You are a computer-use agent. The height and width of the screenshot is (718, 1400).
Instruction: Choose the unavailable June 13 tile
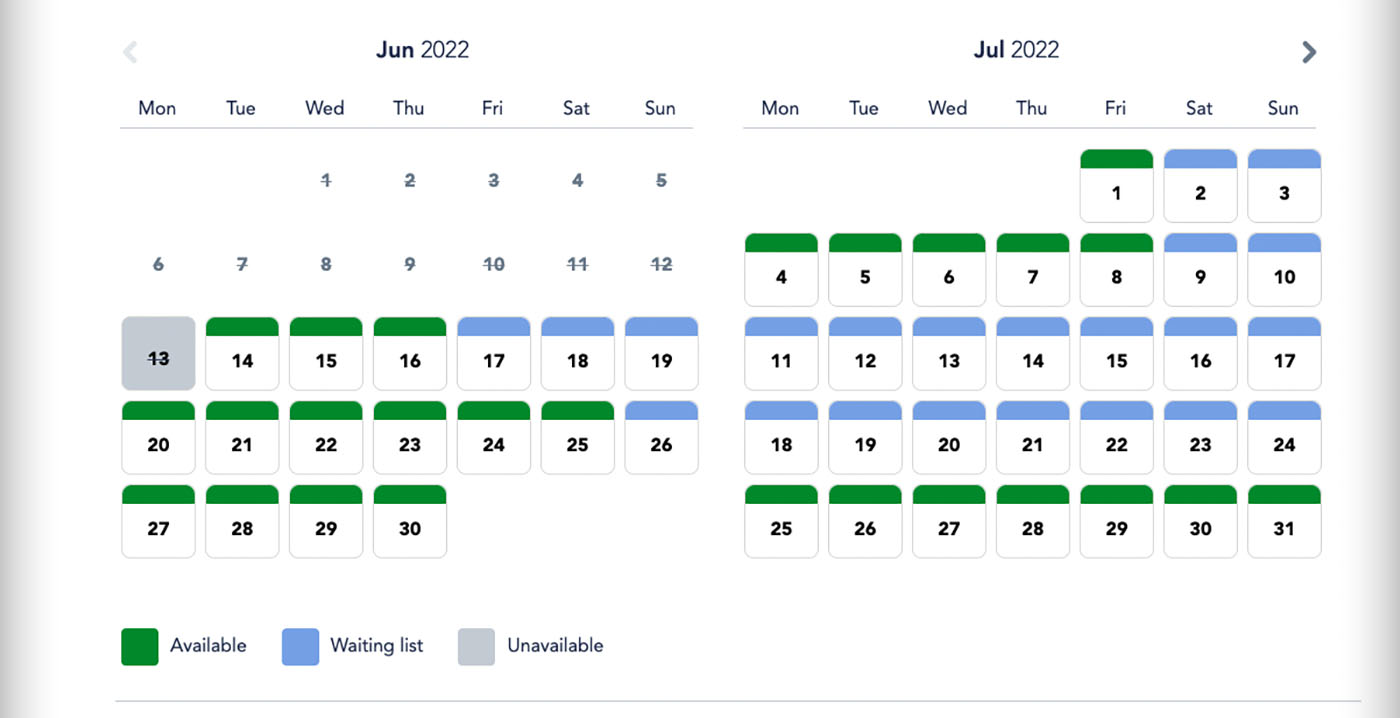tap(158, 353)
